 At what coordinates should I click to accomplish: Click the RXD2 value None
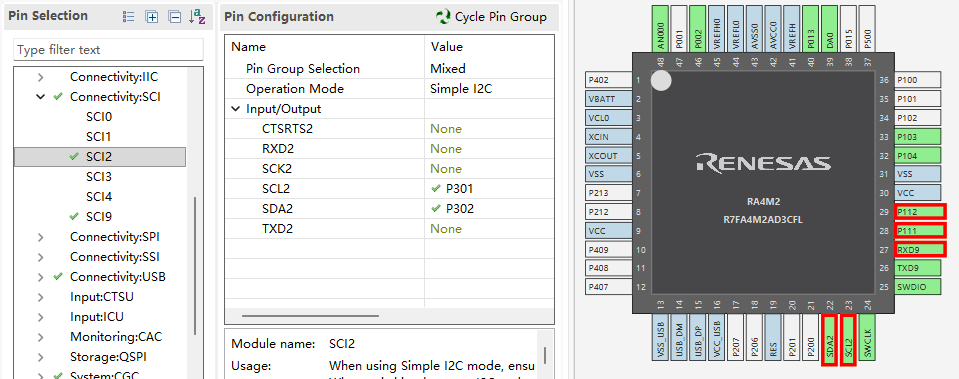[x=446, y=149]
